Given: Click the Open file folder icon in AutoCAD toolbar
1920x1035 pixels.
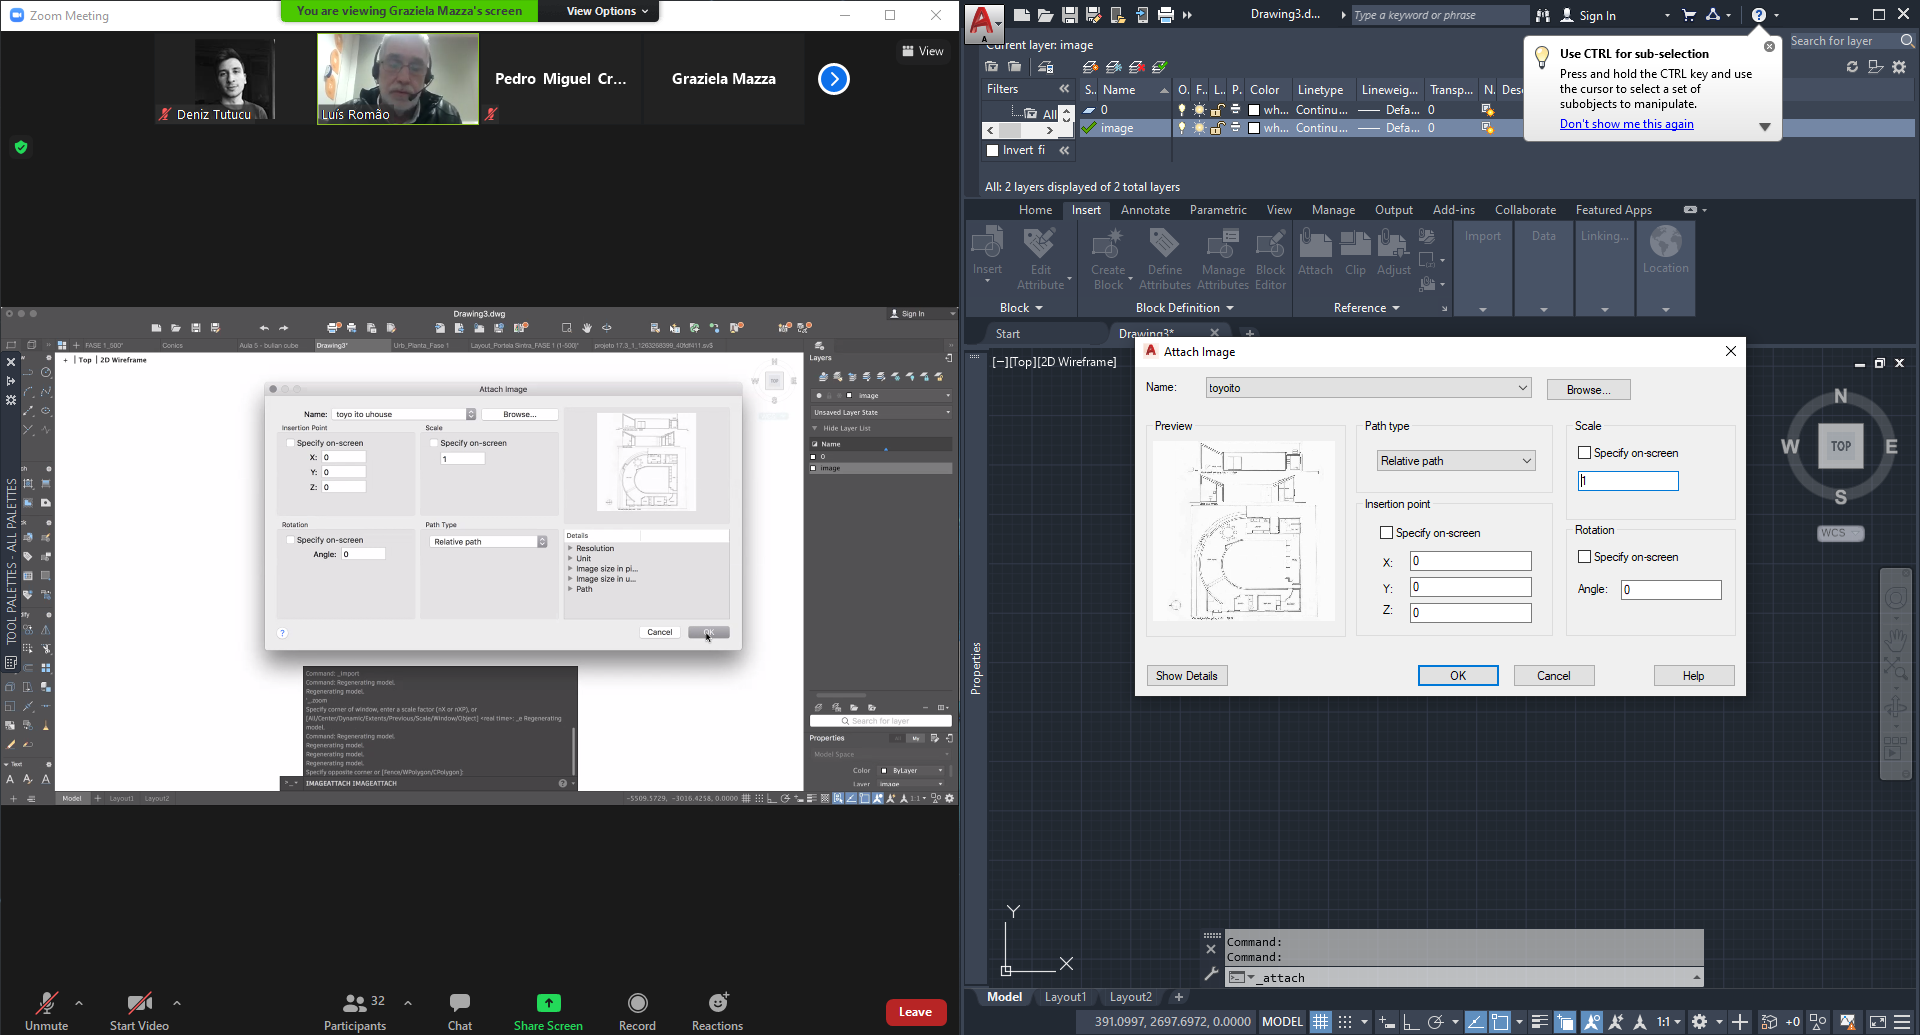Looking at the screenshot, I should coord(1045,15).
